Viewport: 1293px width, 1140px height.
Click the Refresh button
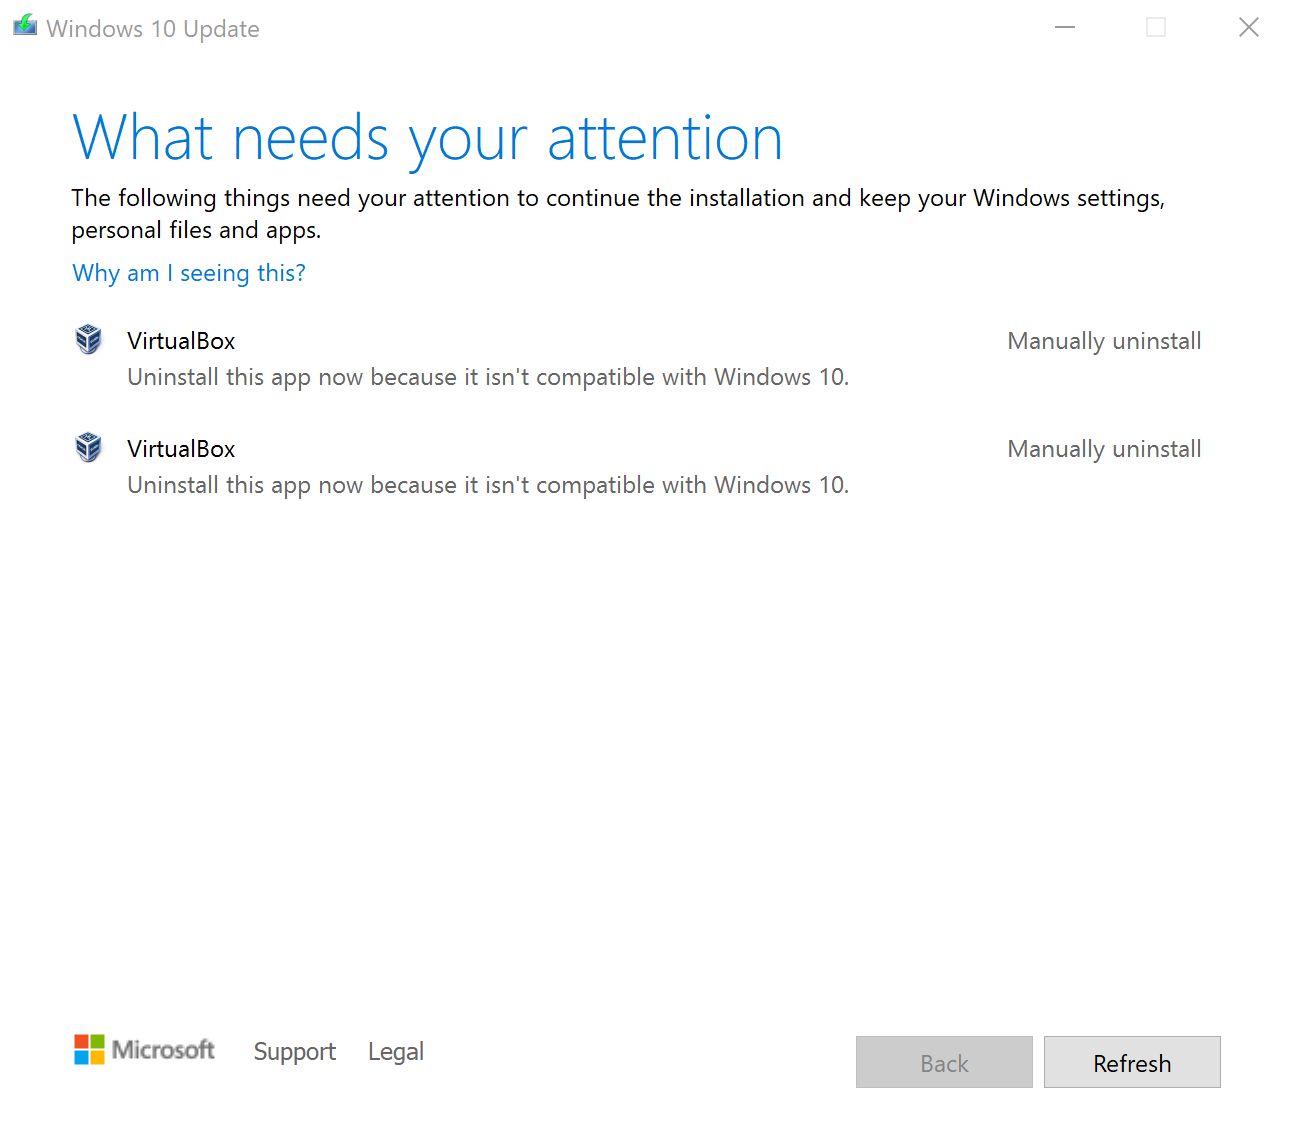pos(1132,1062)
